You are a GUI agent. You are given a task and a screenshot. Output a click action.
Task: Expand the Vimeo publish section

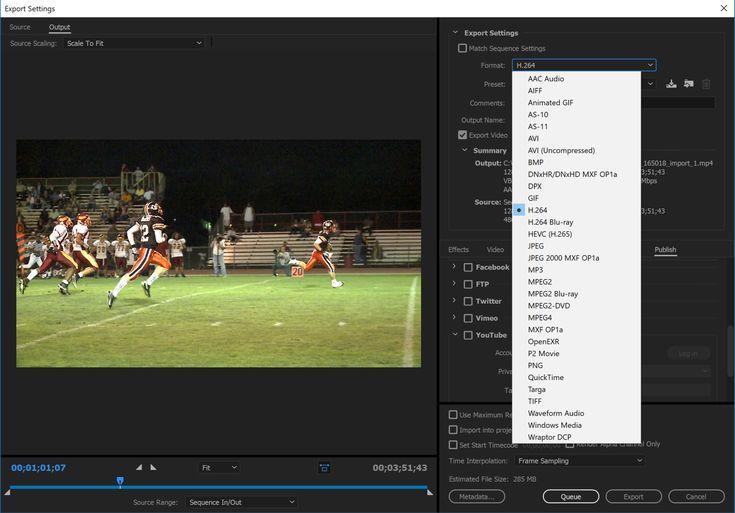[x=454, y=317]
